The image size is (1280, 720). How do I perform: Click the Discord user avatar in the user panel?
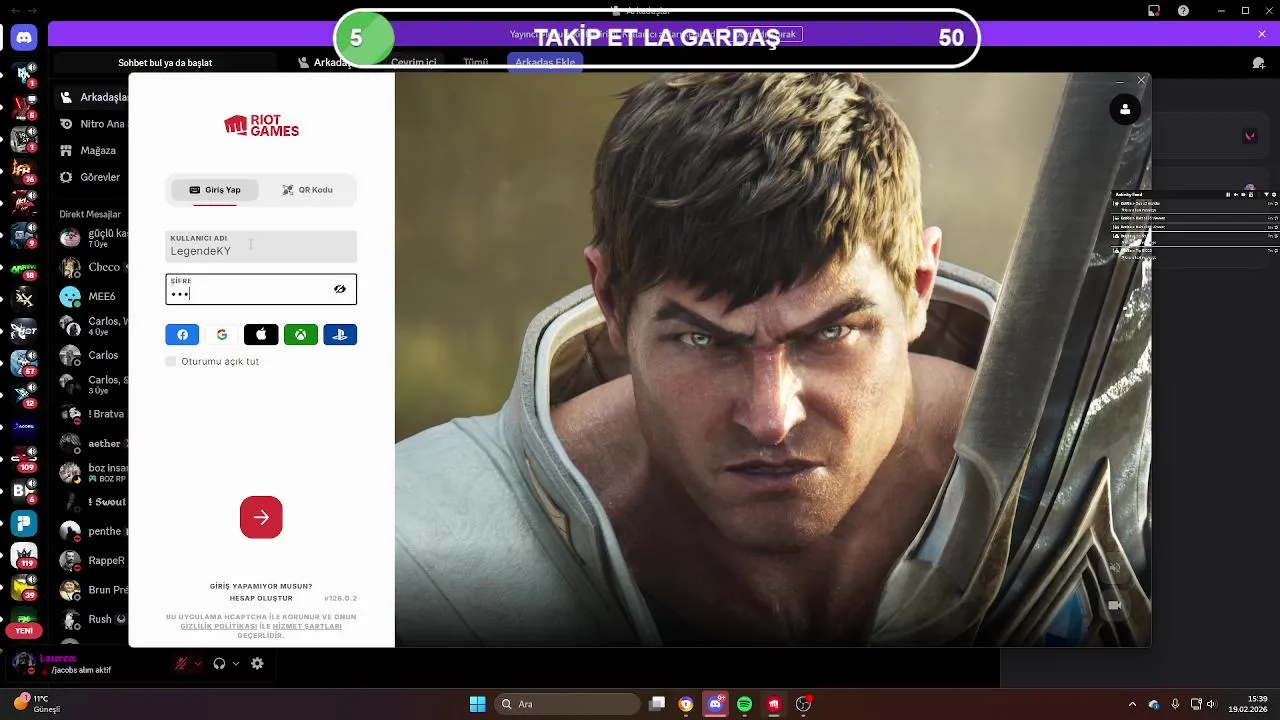pyautogui.click(x=22, y=663)
